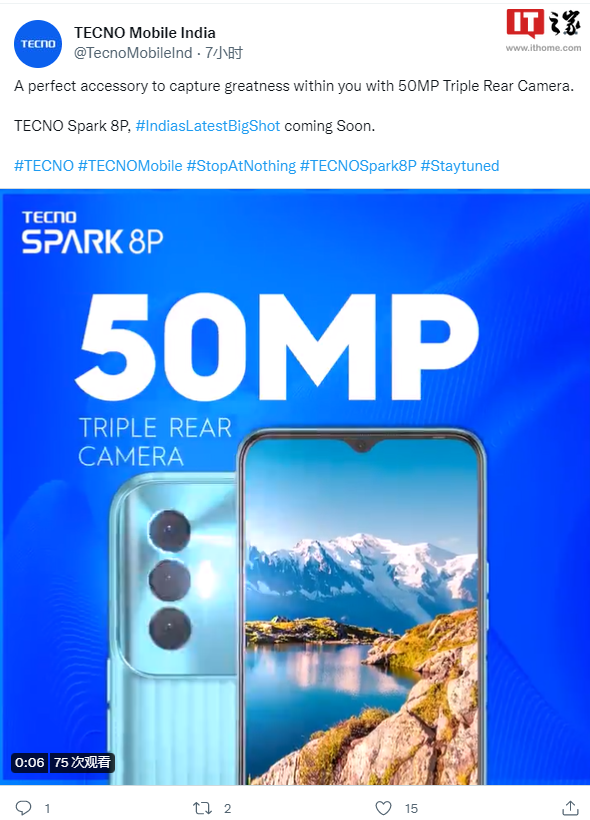This screenshot has height=820, width=590.
Task: Play the Spark 8P promo video
Action: click(295, 487)
